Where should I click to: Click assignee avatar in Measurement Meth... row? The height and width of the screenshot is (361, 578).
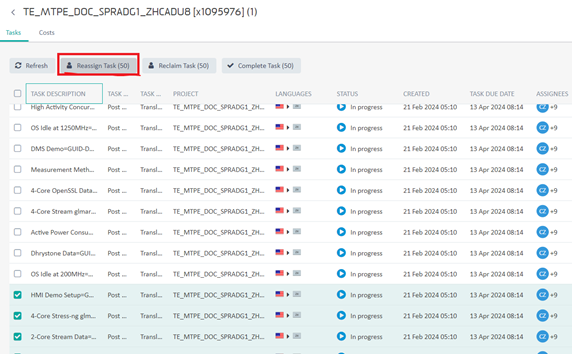click(542, 169)
